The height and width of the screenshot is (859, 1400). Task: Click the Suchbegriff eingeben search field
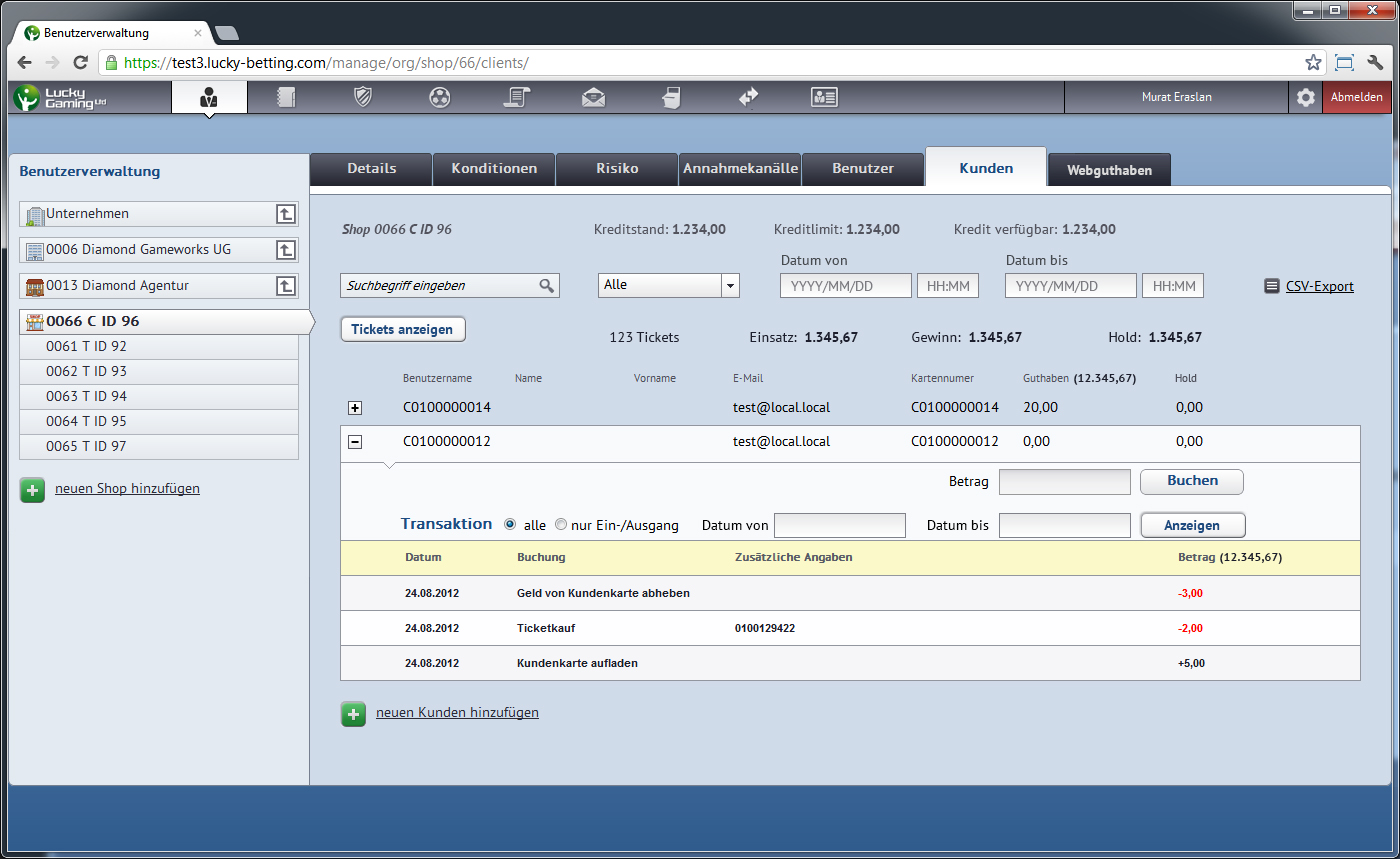click(x=450, y=285)
